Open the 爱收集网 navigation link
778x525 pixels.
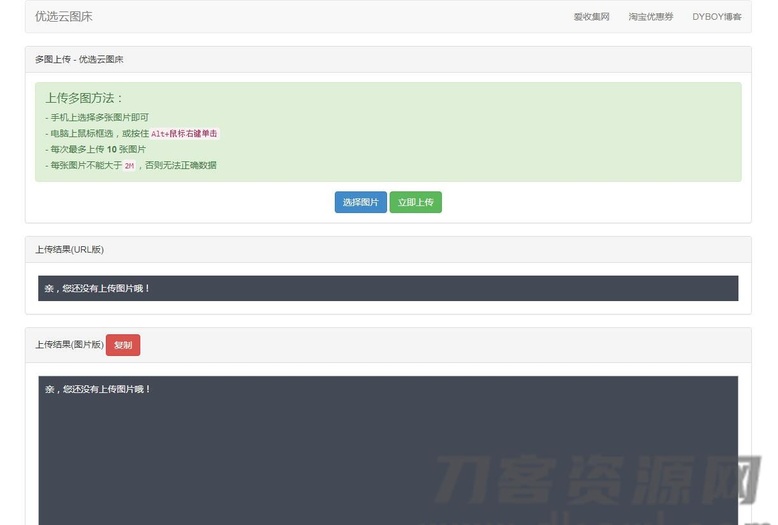click(591, 17)
